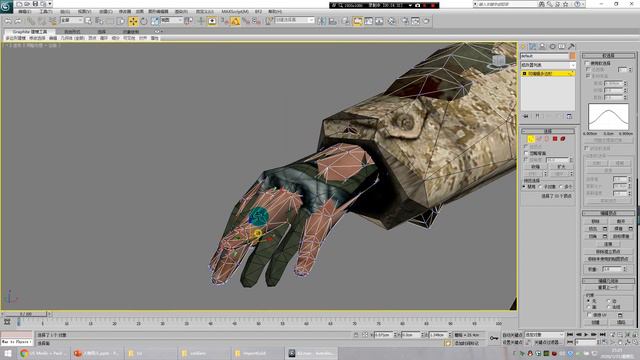
Task: Switch to Motion command panel icon
Action: coord(552,47)
